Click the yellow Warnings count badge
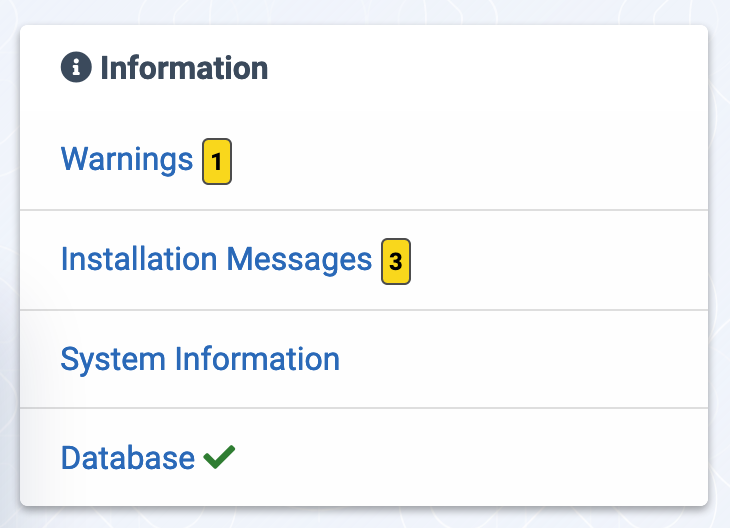Viewport: 730px width, 528px height. [217, 161]
